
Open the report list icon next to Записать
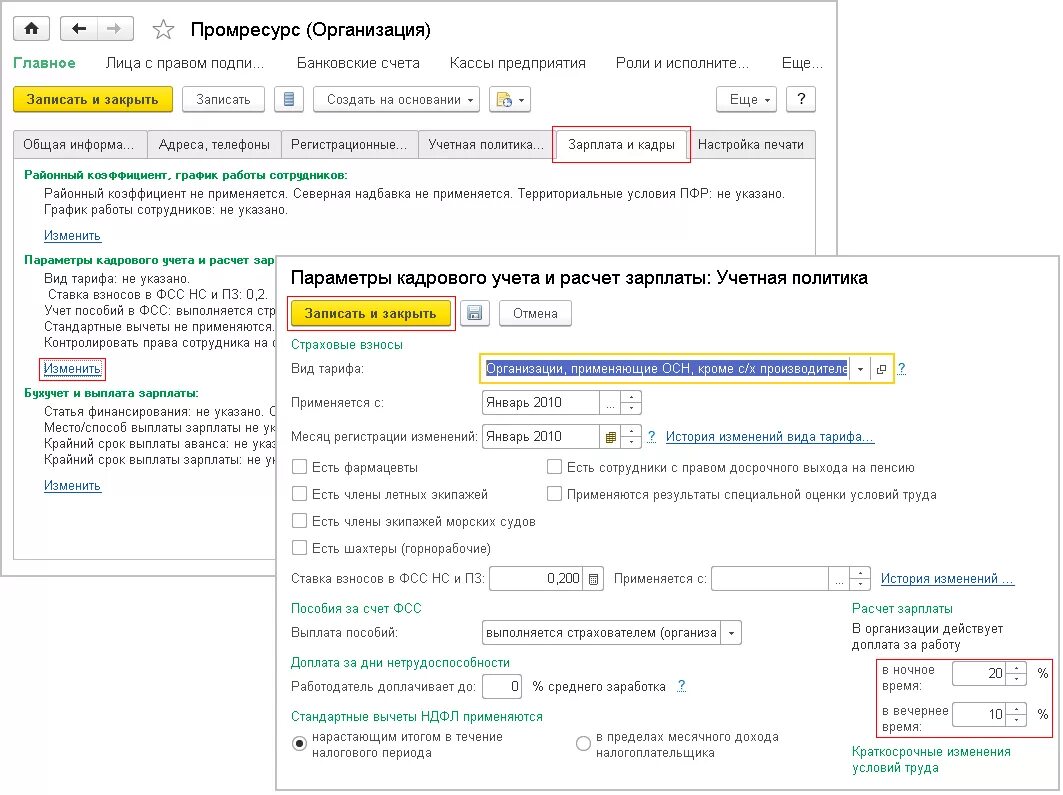click(289, 100)
